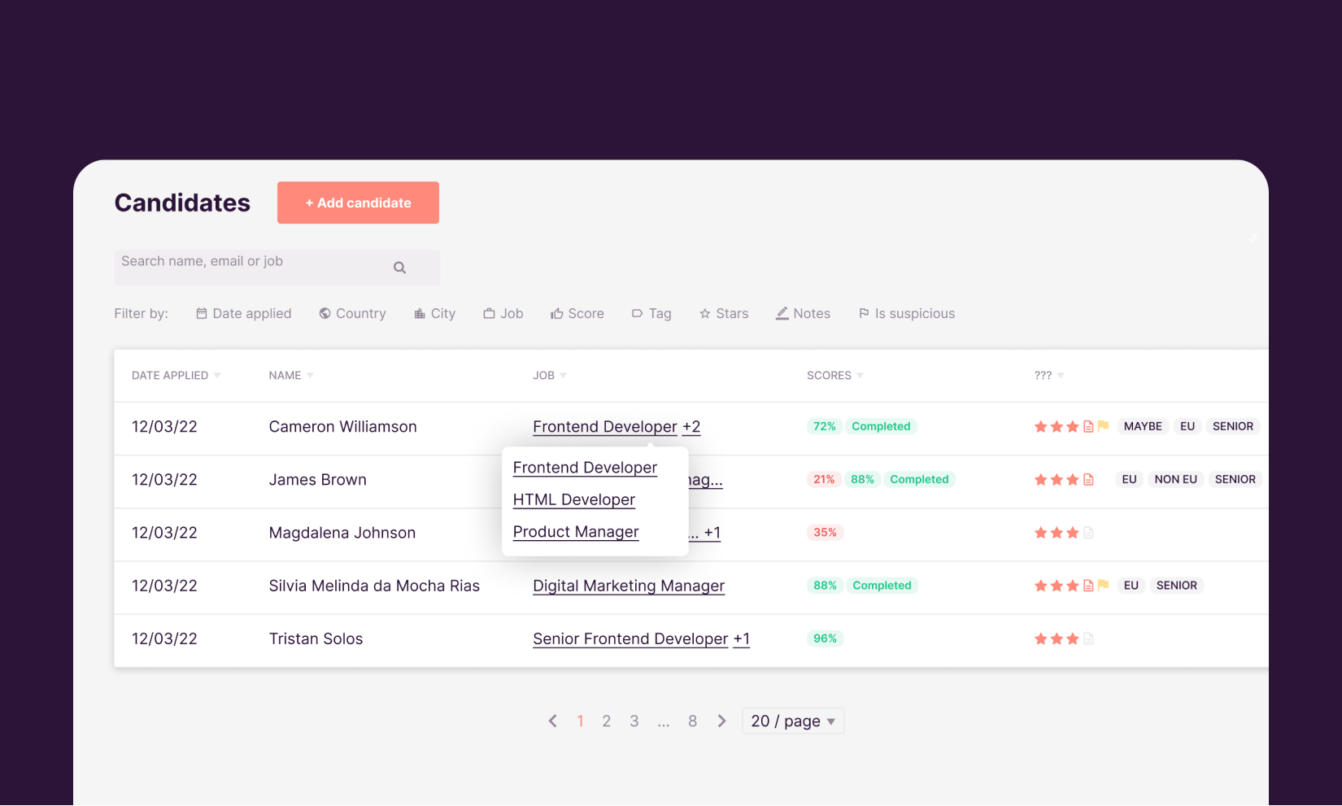Viewport: 1342px width, 806px height.
Task: Select the Country globe filter icon
Action: click(x=325, y=313)
